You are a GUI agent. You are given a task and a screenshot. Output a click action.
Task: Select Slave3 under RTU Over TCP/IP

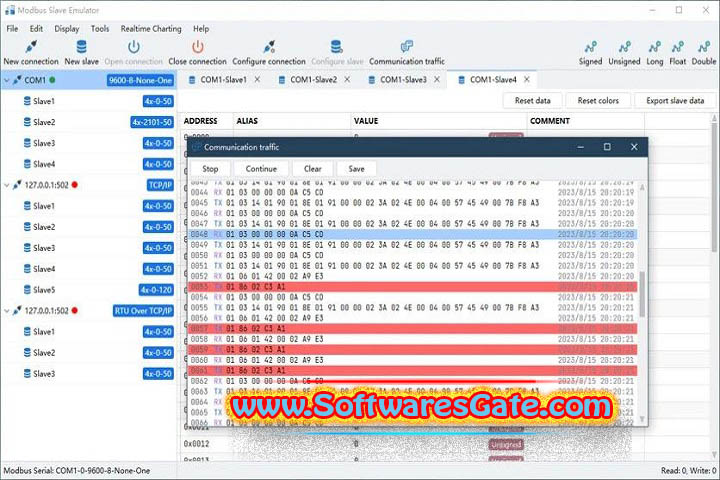(x=88, y=374)
